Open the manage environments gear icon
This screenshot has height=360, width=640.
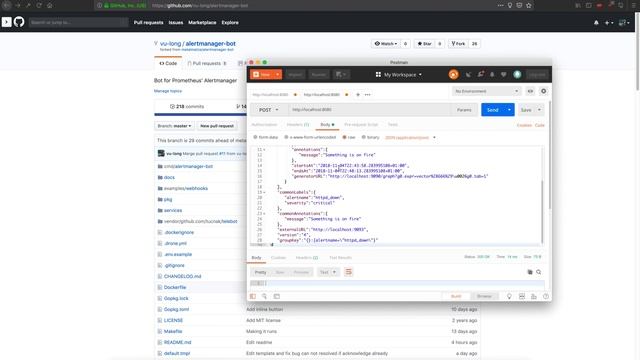click(543, 91)
